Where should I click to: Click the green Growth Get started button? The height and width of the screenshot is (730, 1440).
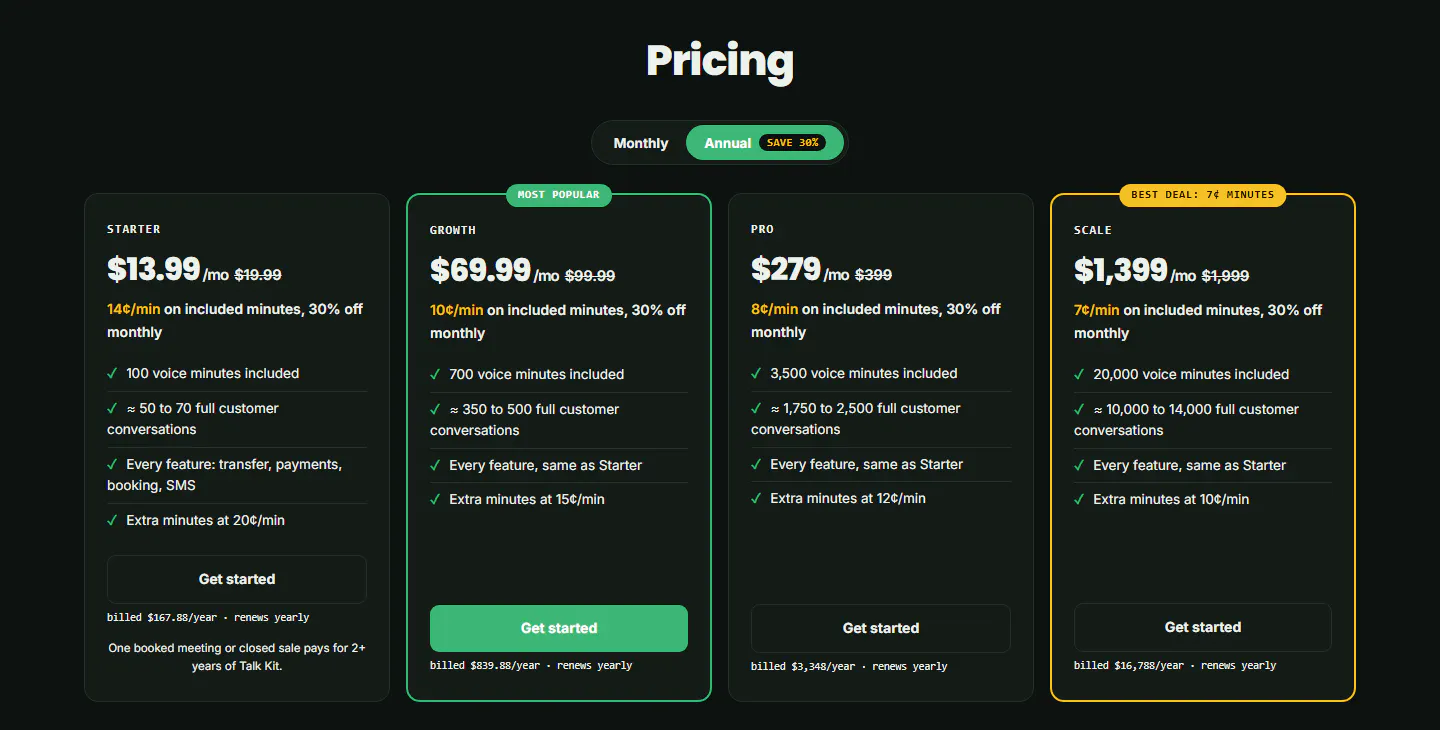(x=559, y=628)
